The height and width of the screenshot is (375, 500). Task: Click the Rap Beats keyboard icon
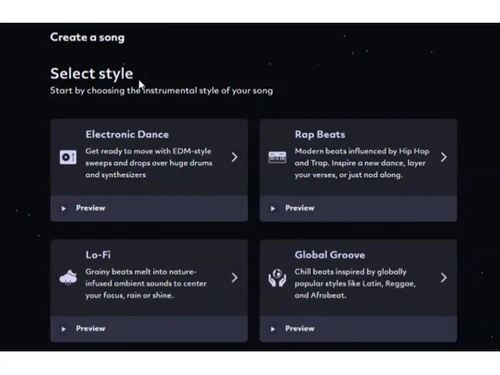pyautogui.click(x=277, y=157)
